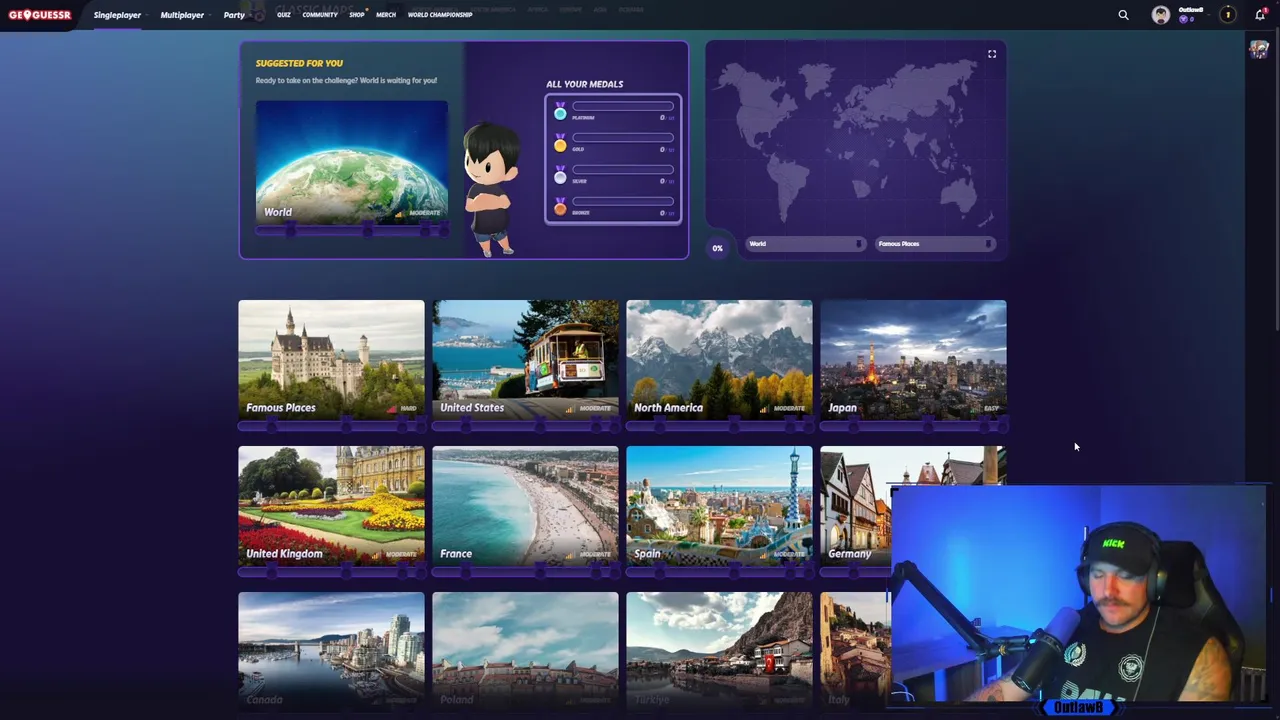Open the Germany map card
Screen dimensions: 1280x720
tap(856, 505)
